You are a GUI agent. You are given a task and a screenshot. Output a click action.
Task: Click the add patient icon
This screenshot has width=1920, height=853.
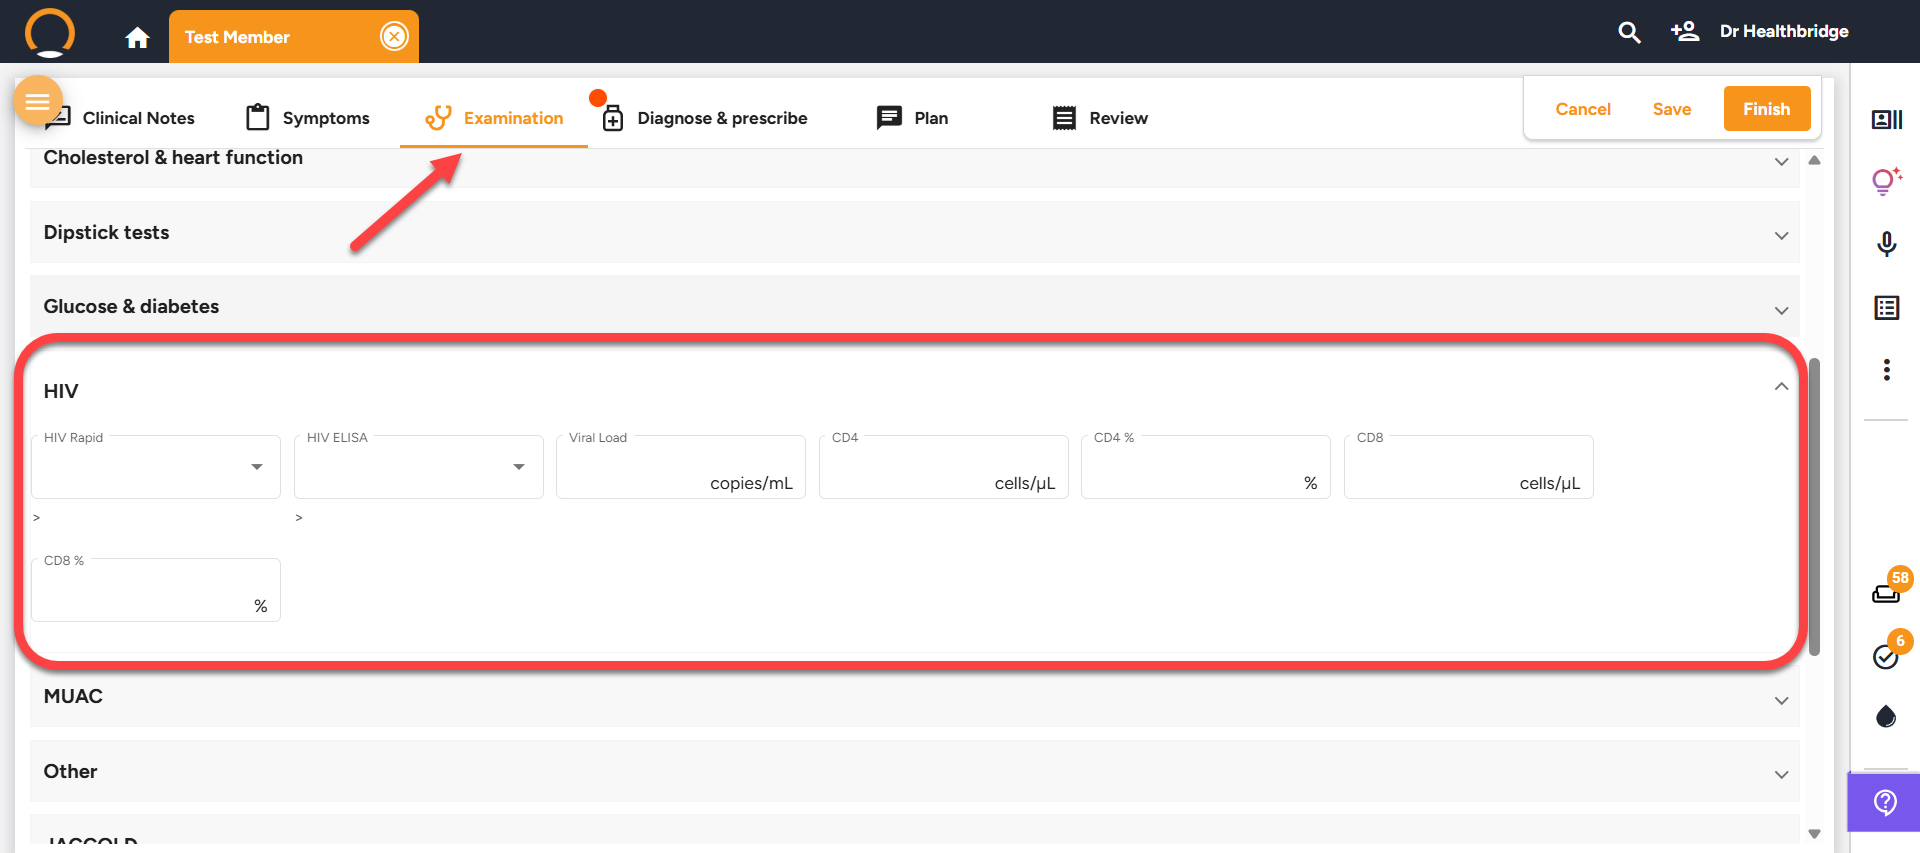(1685, 31)
